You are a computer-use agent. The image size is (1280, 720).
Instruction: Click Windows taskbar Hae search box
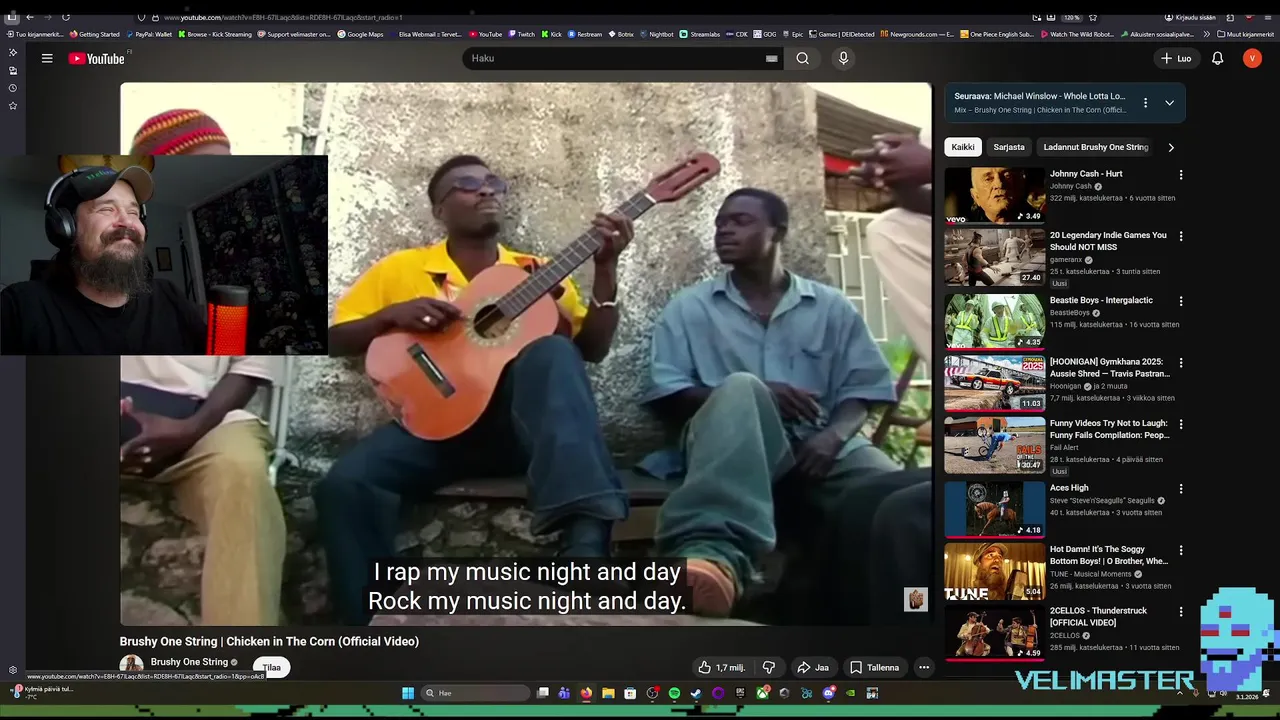click(x=475, y=693)
